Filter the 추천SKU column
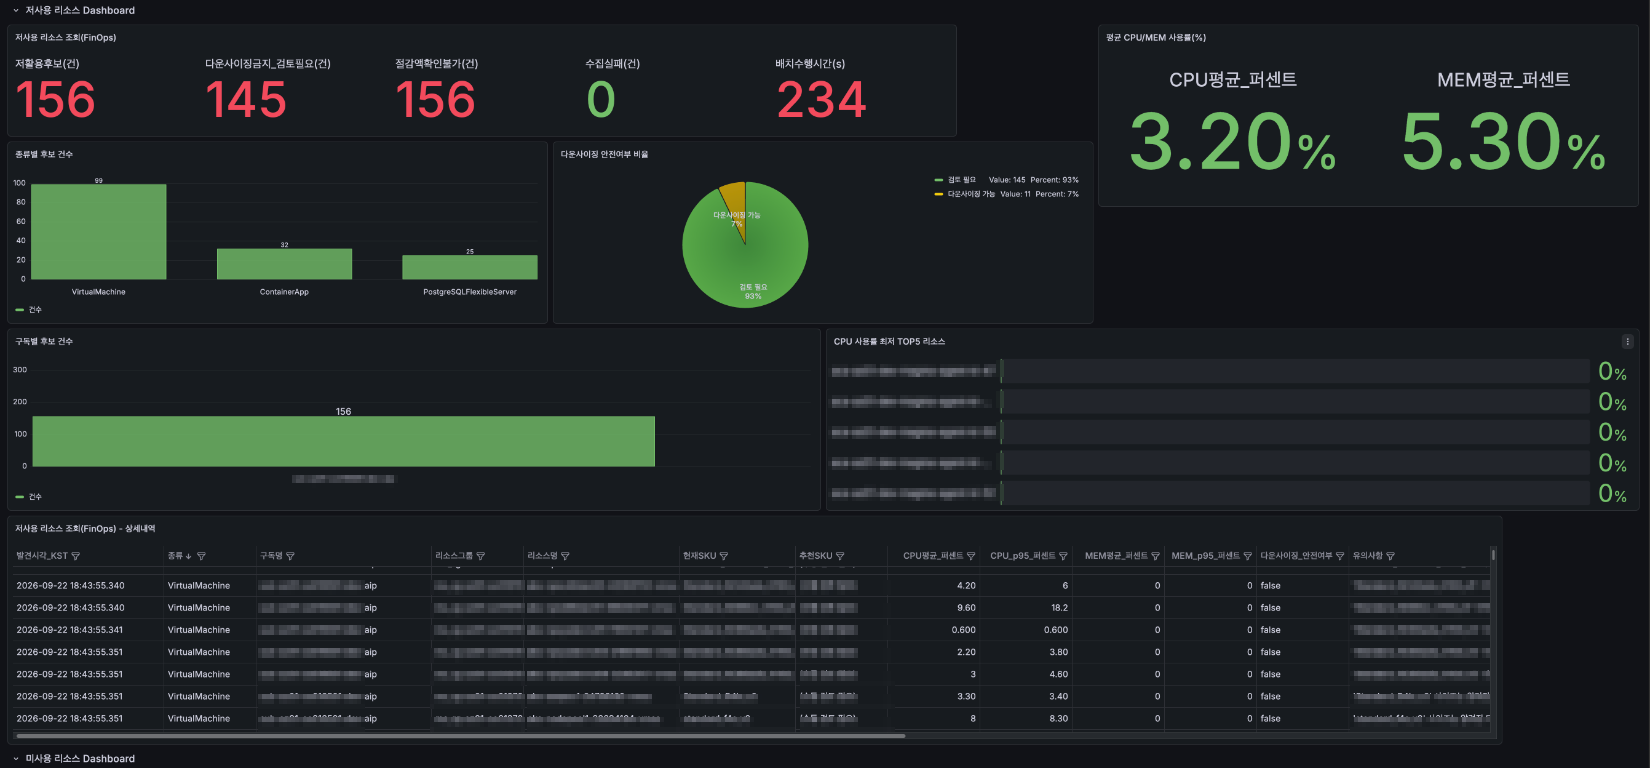The width and height of the screenshot is (1650, 768). click(840, 556)
